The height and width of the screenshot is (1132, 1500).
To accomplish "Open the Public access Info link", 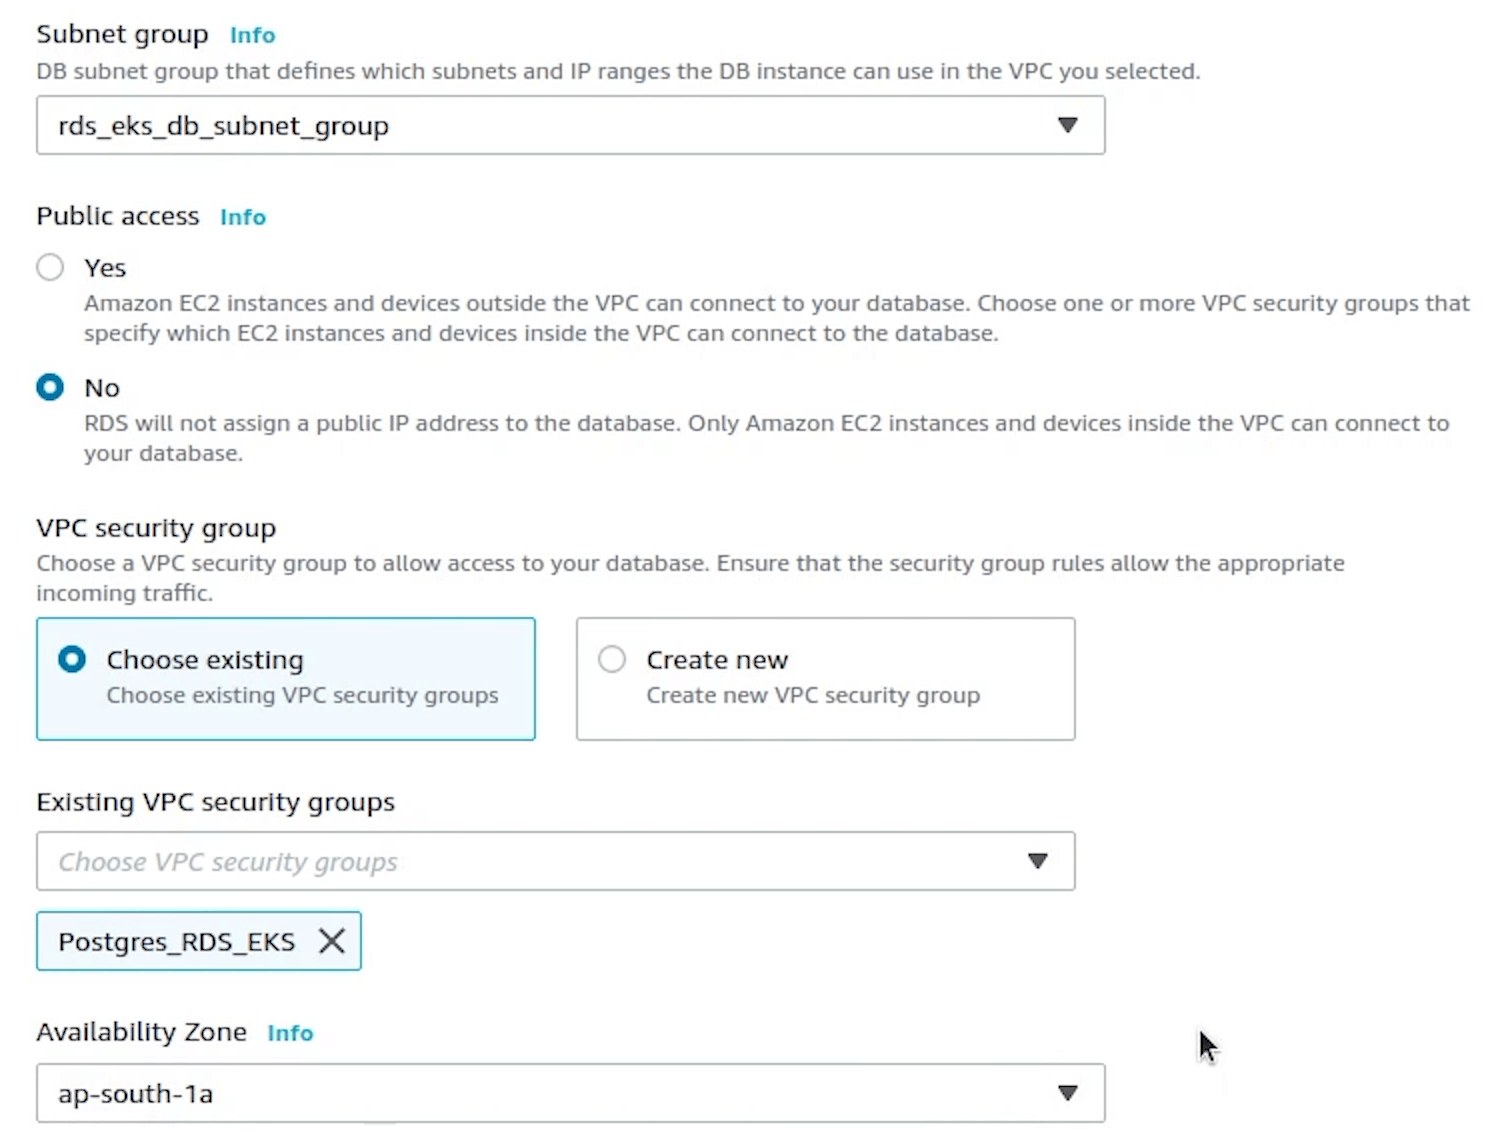I will [243, 217].
